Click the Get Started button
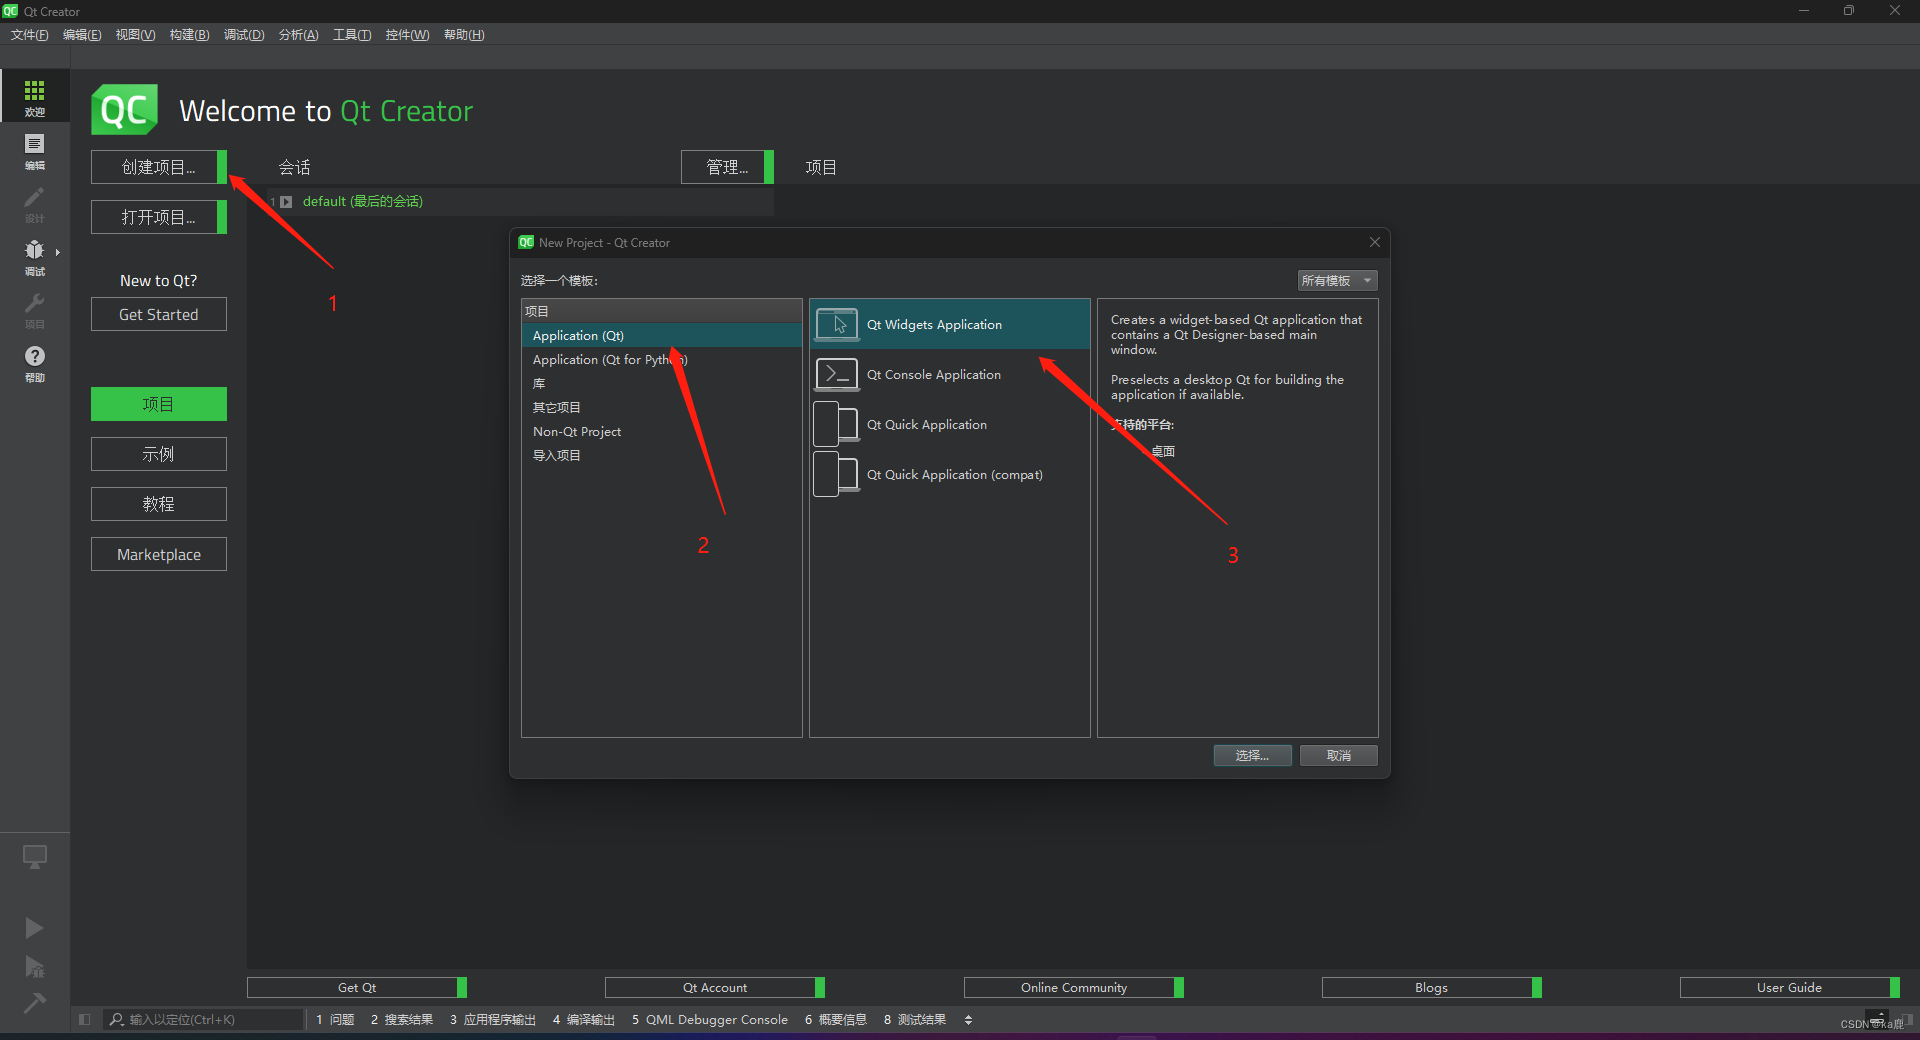 coord(159,314)
